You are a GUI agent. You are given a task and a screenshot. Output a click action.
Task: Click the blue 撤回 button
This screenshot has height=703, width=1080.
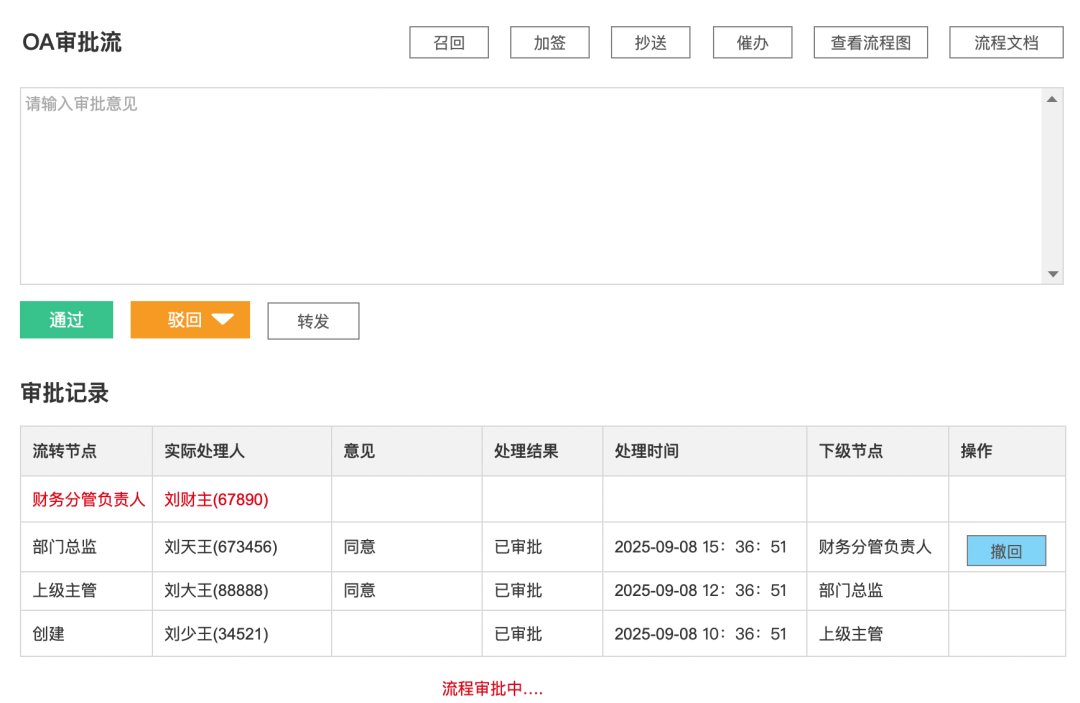1006,551
